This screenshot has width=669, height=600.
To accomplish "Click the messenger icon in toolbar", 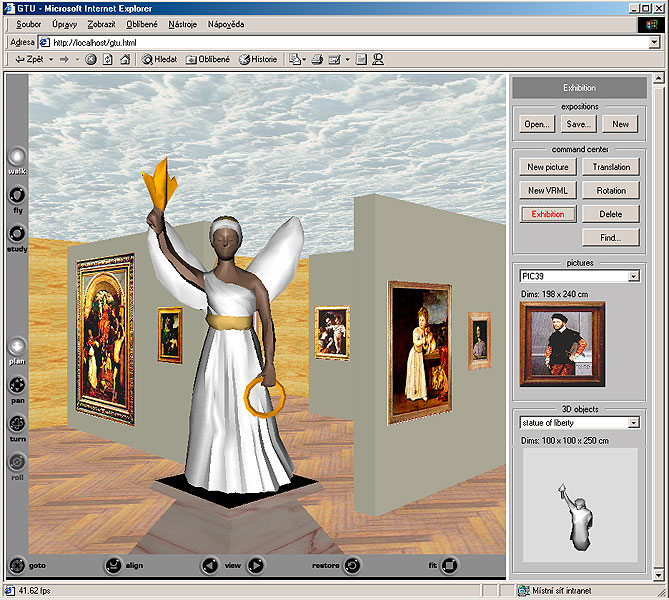I will point(378,59).
